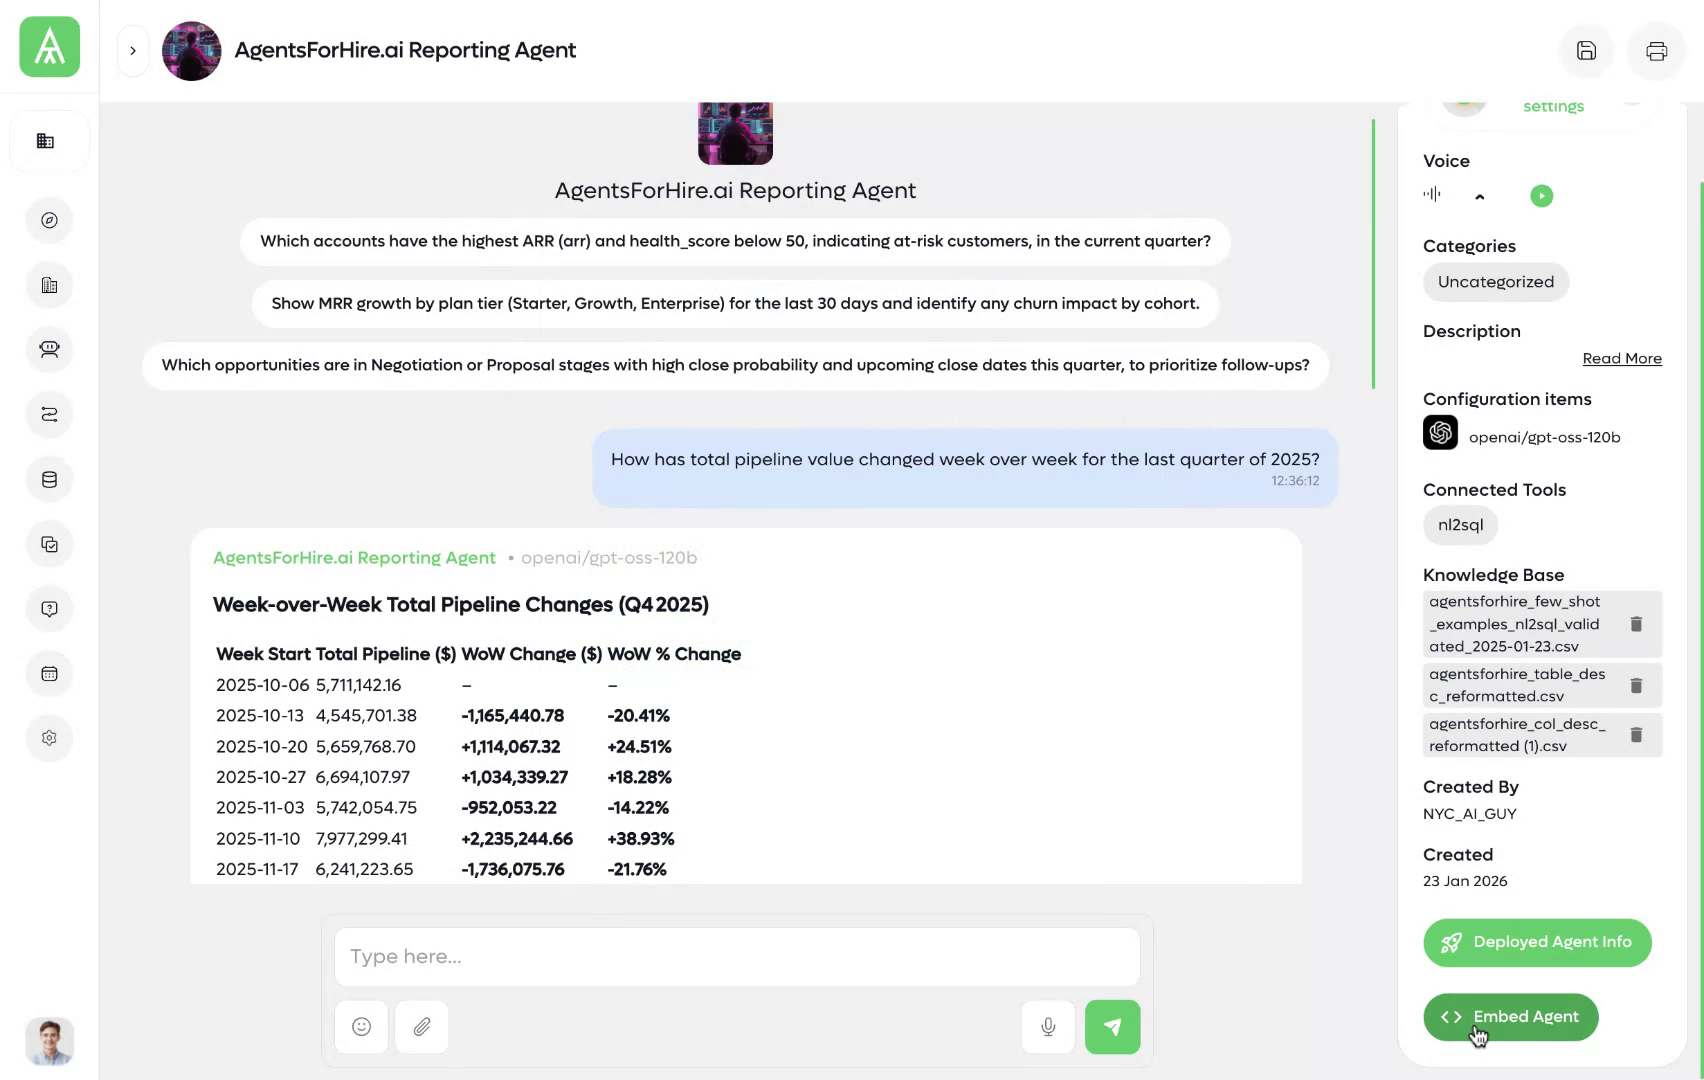Image resolution: width=1704 pixels, height=1080 pixels.
Task: Send message with green paper plane button
Action: pos(1112,1027)
